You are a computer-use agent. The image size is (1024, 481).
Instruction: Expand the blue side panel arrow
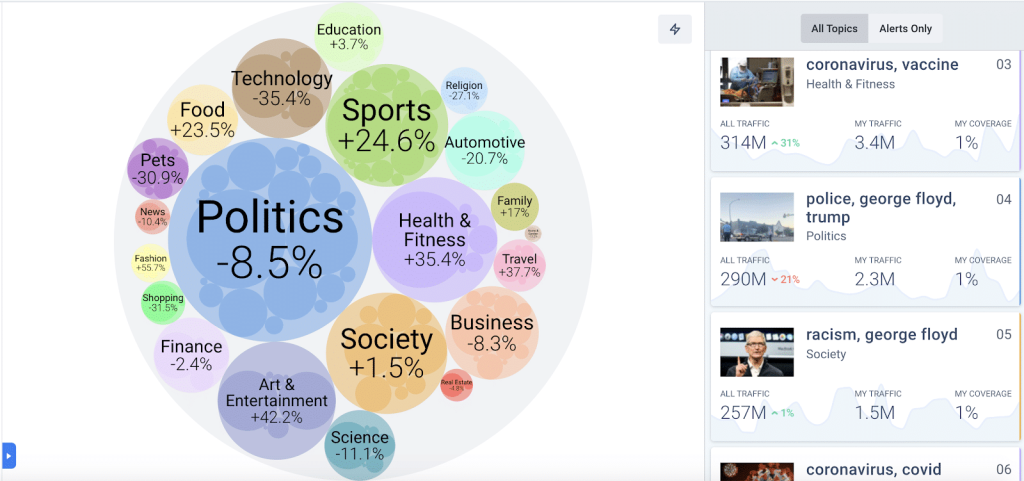coord(9,455)
